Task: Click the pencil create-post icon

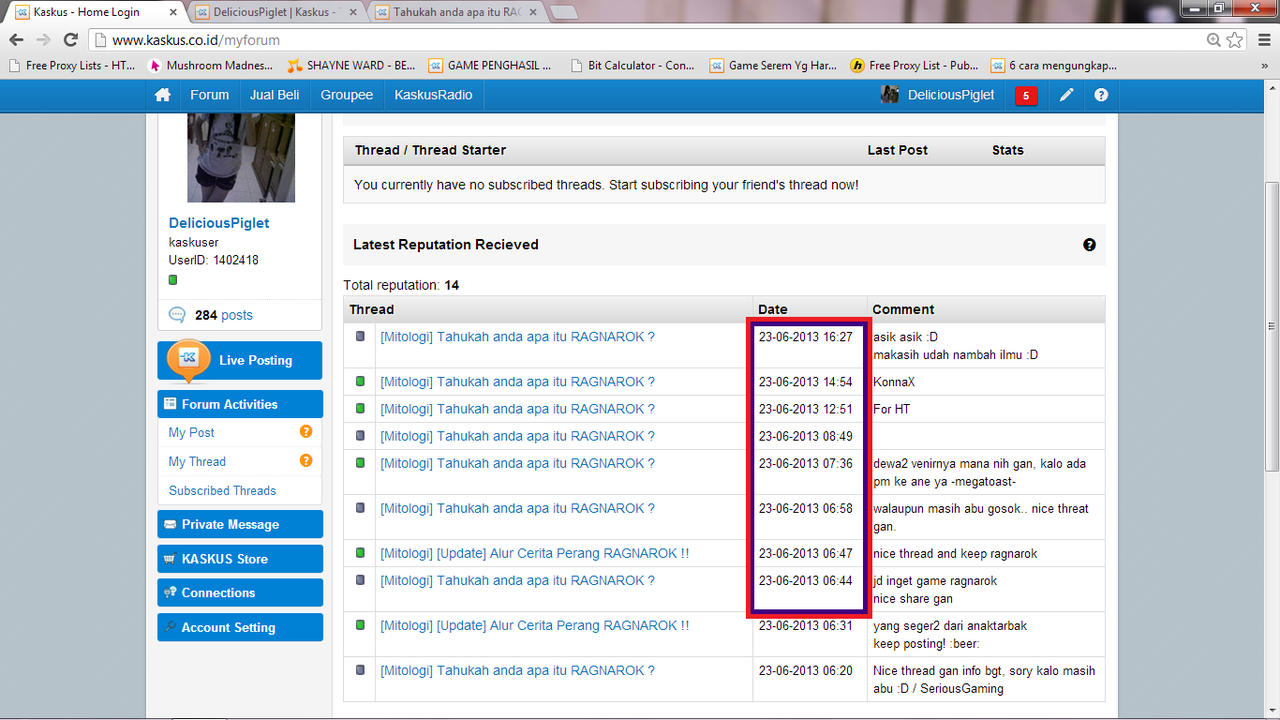Action: pos(1067,95)
